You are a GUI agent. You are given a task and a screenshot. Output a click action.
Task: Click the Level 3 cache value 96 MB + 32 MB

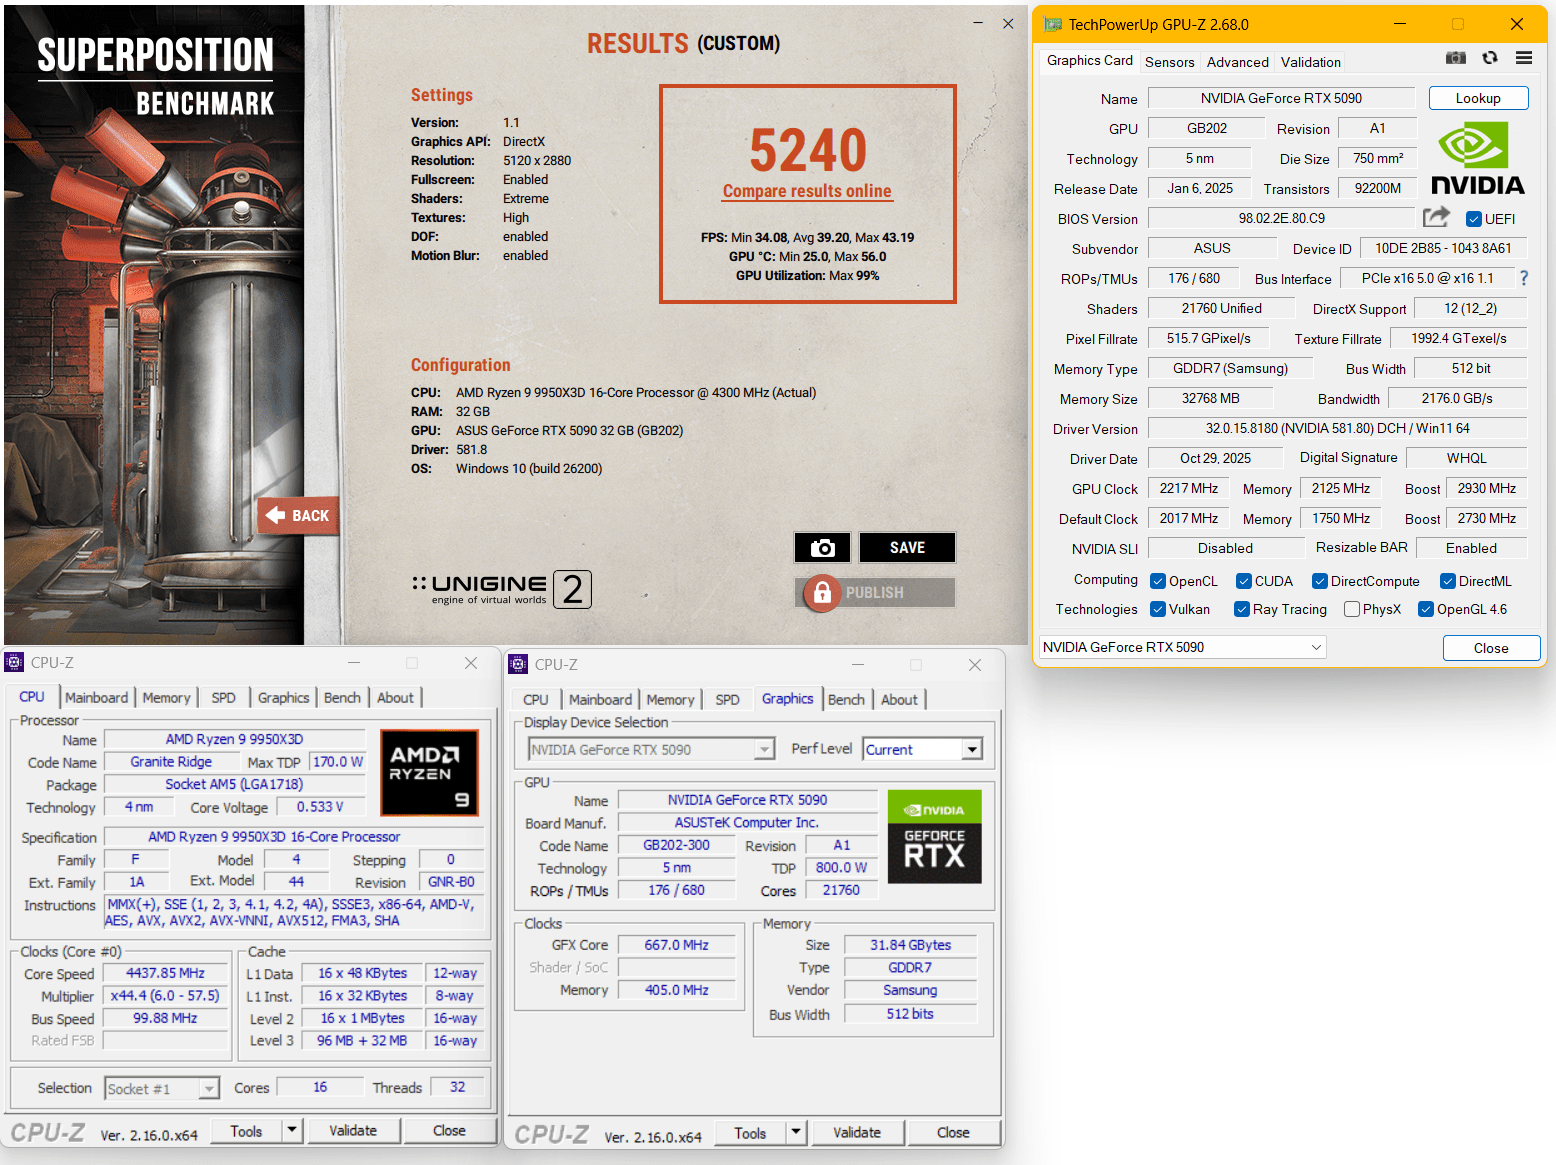[x=361, y=1041]
